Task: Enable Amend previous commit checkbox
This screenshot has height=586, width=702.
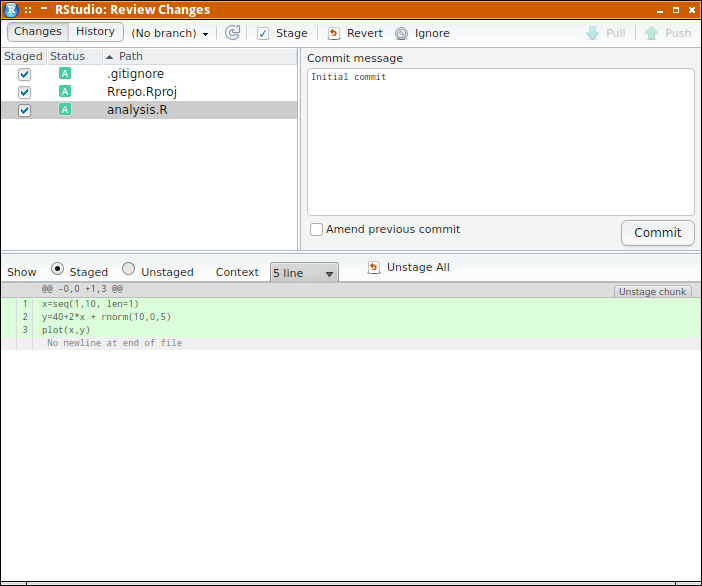Action: [317, 230]
